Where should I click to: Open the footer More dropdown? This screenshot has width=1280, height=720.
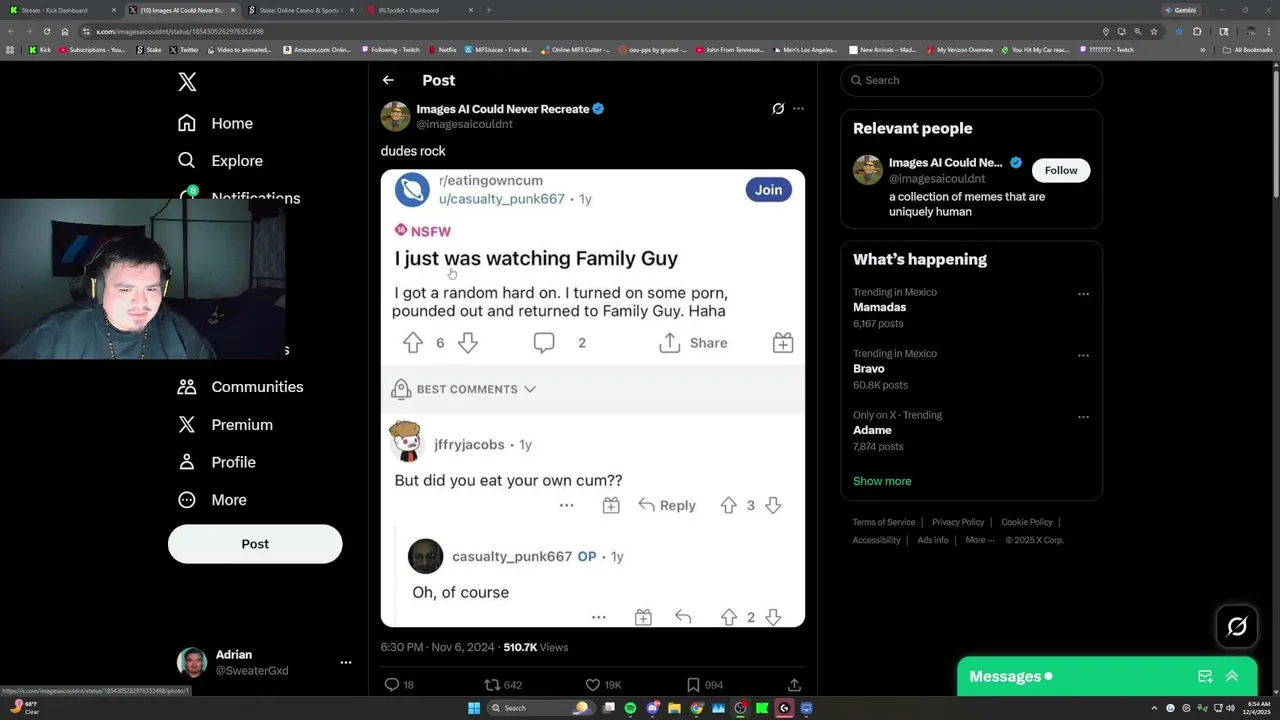click(x=979, y=540)
